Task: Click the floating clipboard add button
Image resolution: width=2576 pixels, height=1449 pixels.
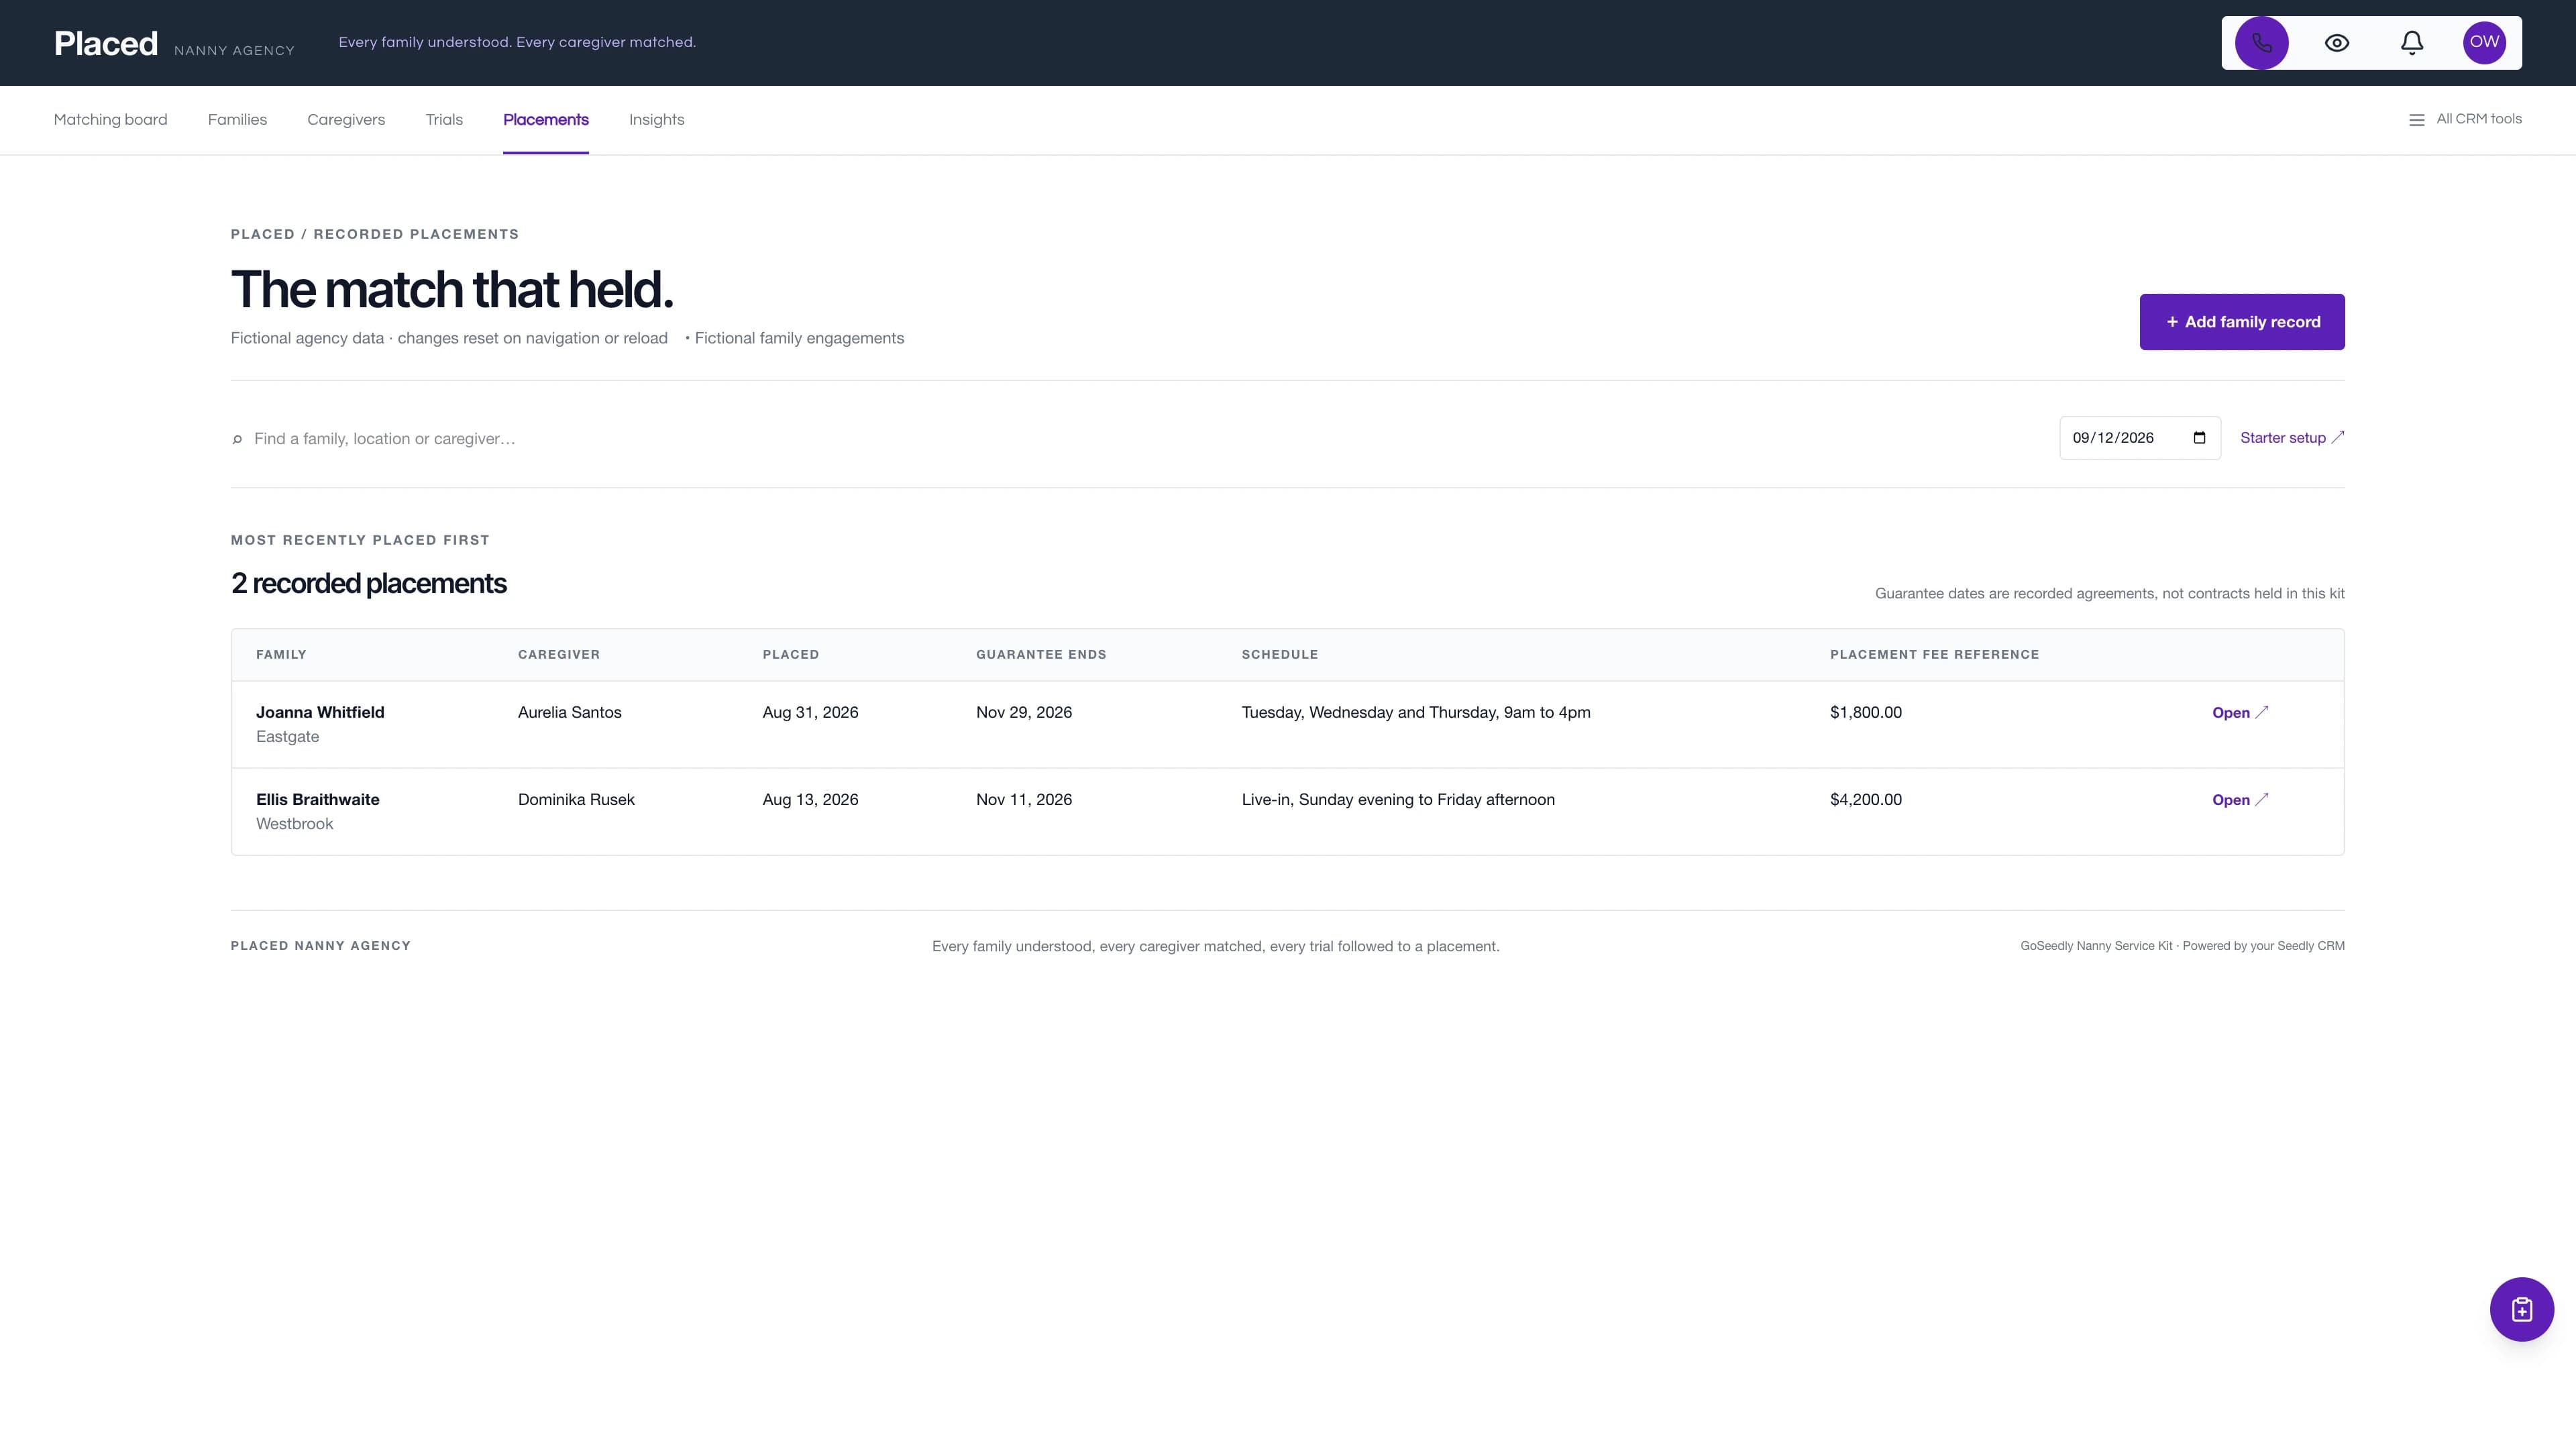Action: (x=2521, y=1309)
